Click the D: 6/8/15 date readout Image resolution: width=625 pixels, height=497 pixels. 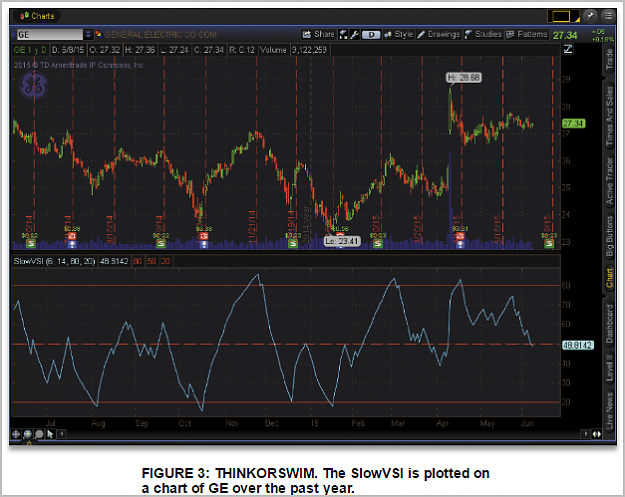[68, 50]
